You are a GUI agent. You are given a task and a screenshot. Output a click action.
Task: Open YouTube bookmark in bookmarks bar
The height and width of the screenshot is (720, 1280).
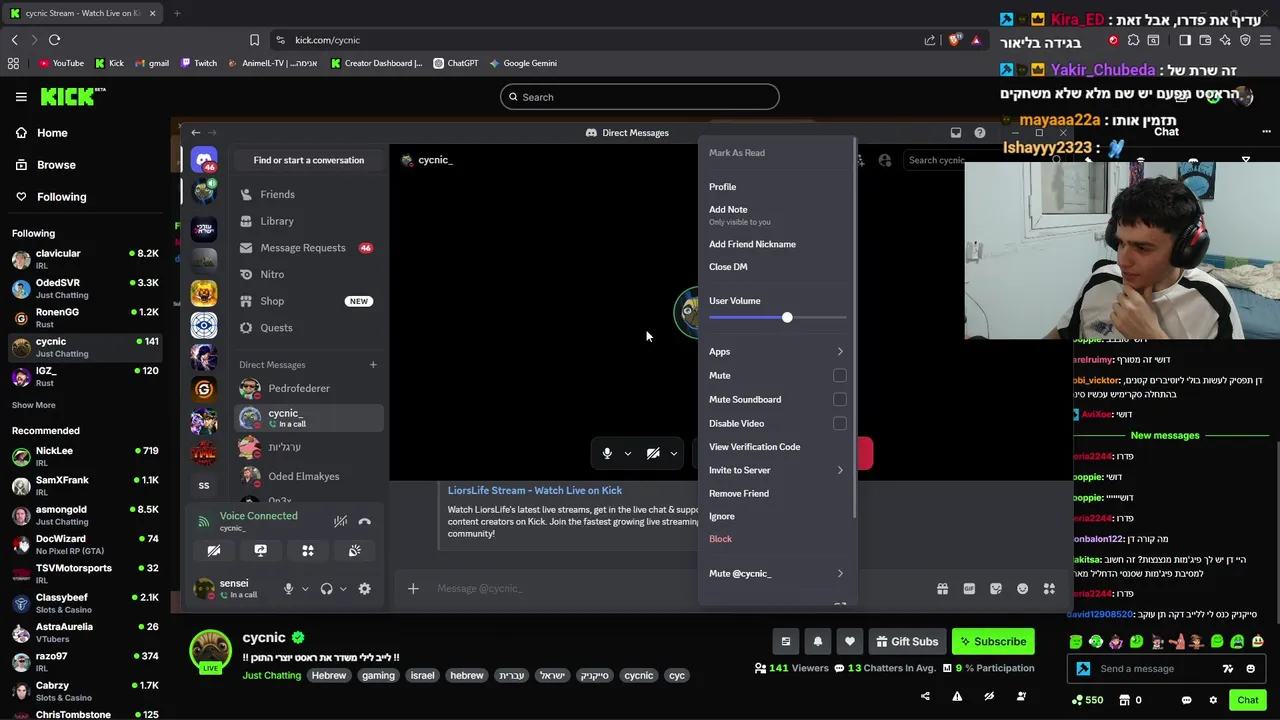[x=61, y=63]
